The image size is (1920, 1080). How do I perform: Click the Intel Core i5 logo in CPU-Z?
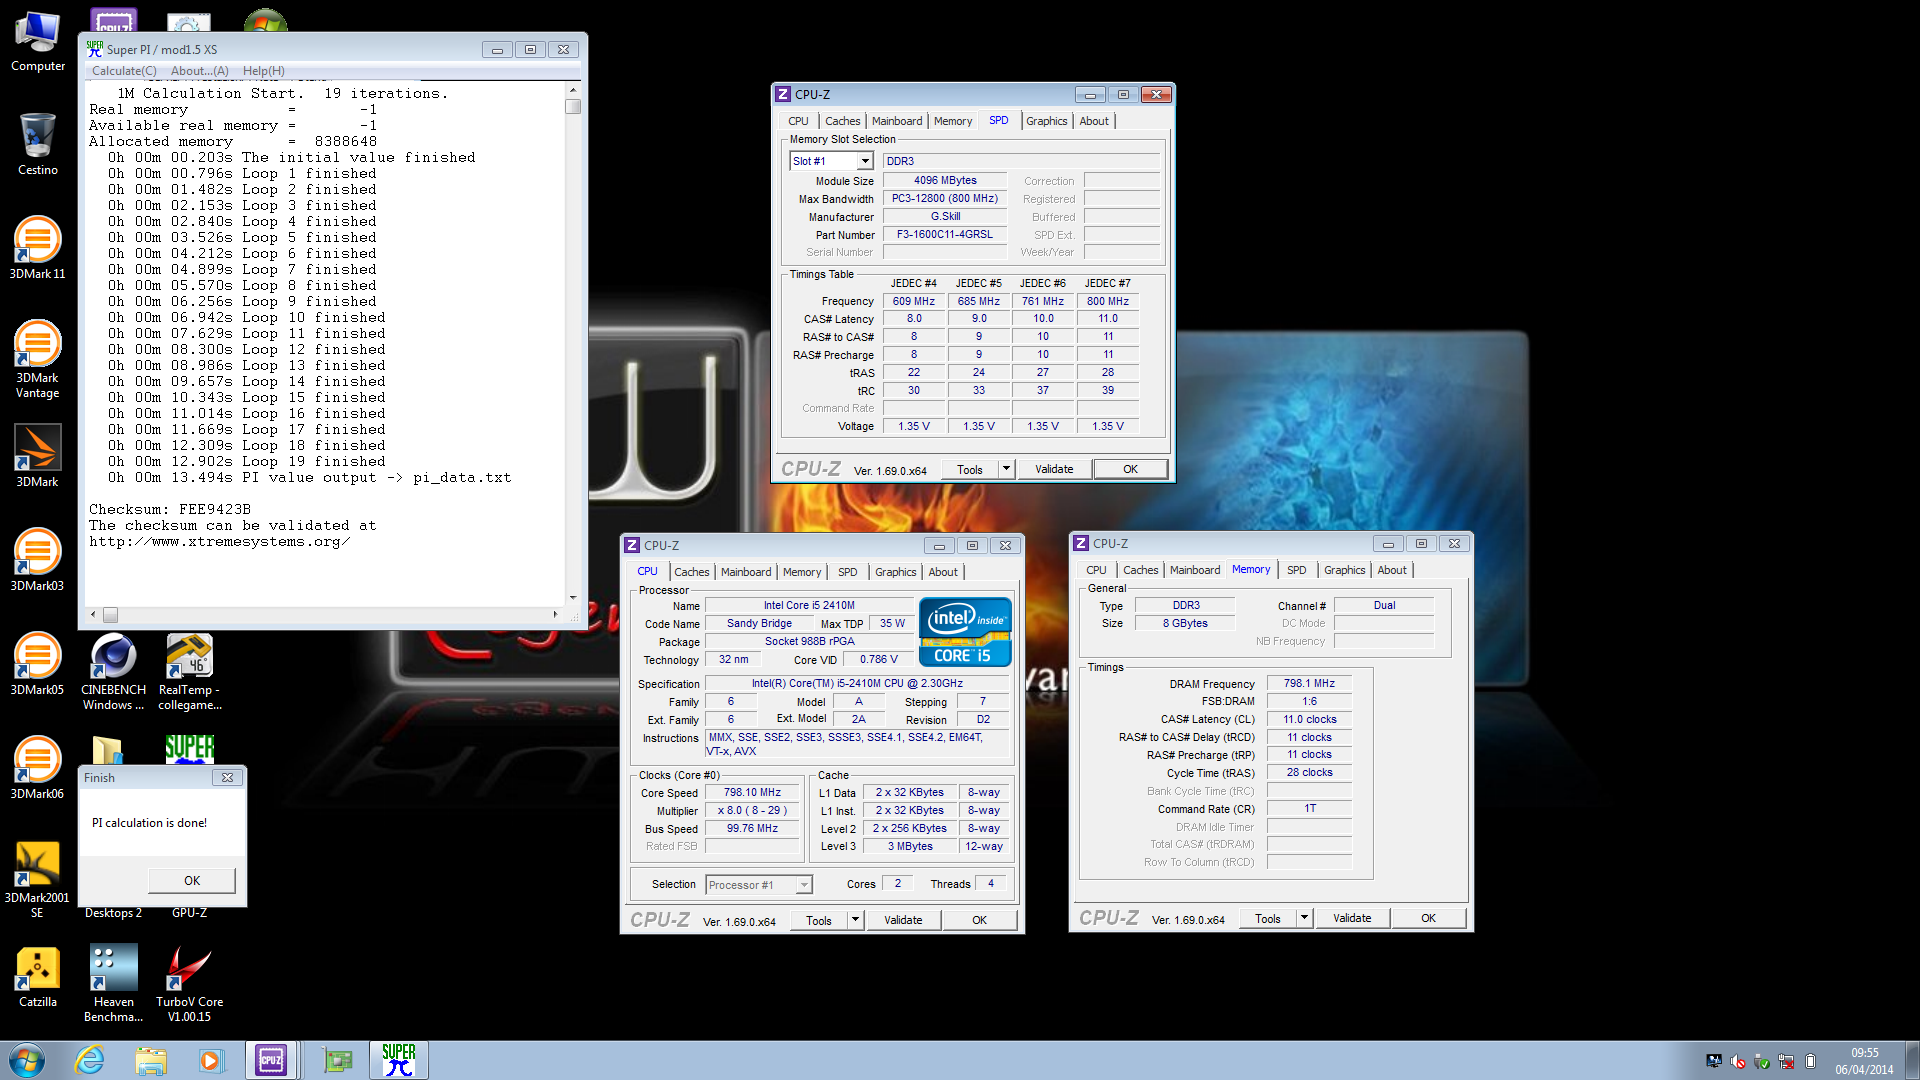click(x=965, y=632)
